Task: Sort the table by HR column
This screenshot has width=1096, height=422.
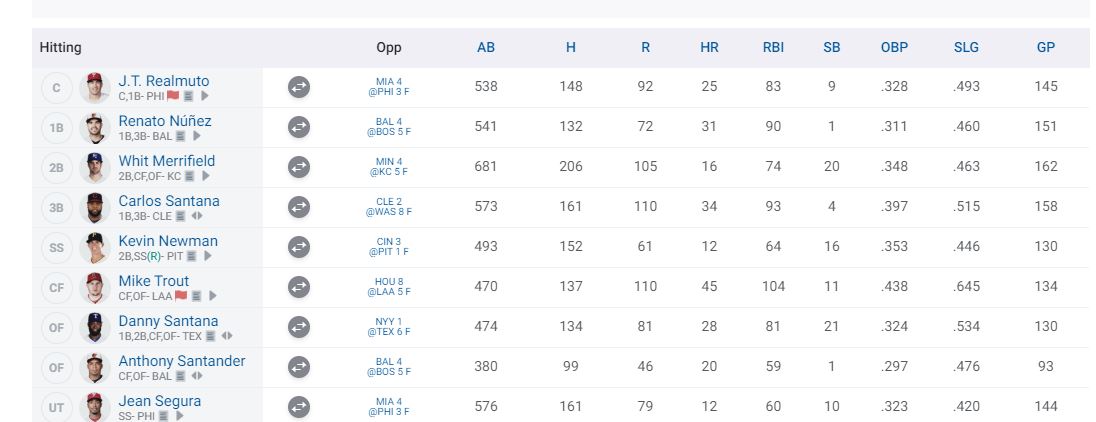Action: click(x=709, y=47)
